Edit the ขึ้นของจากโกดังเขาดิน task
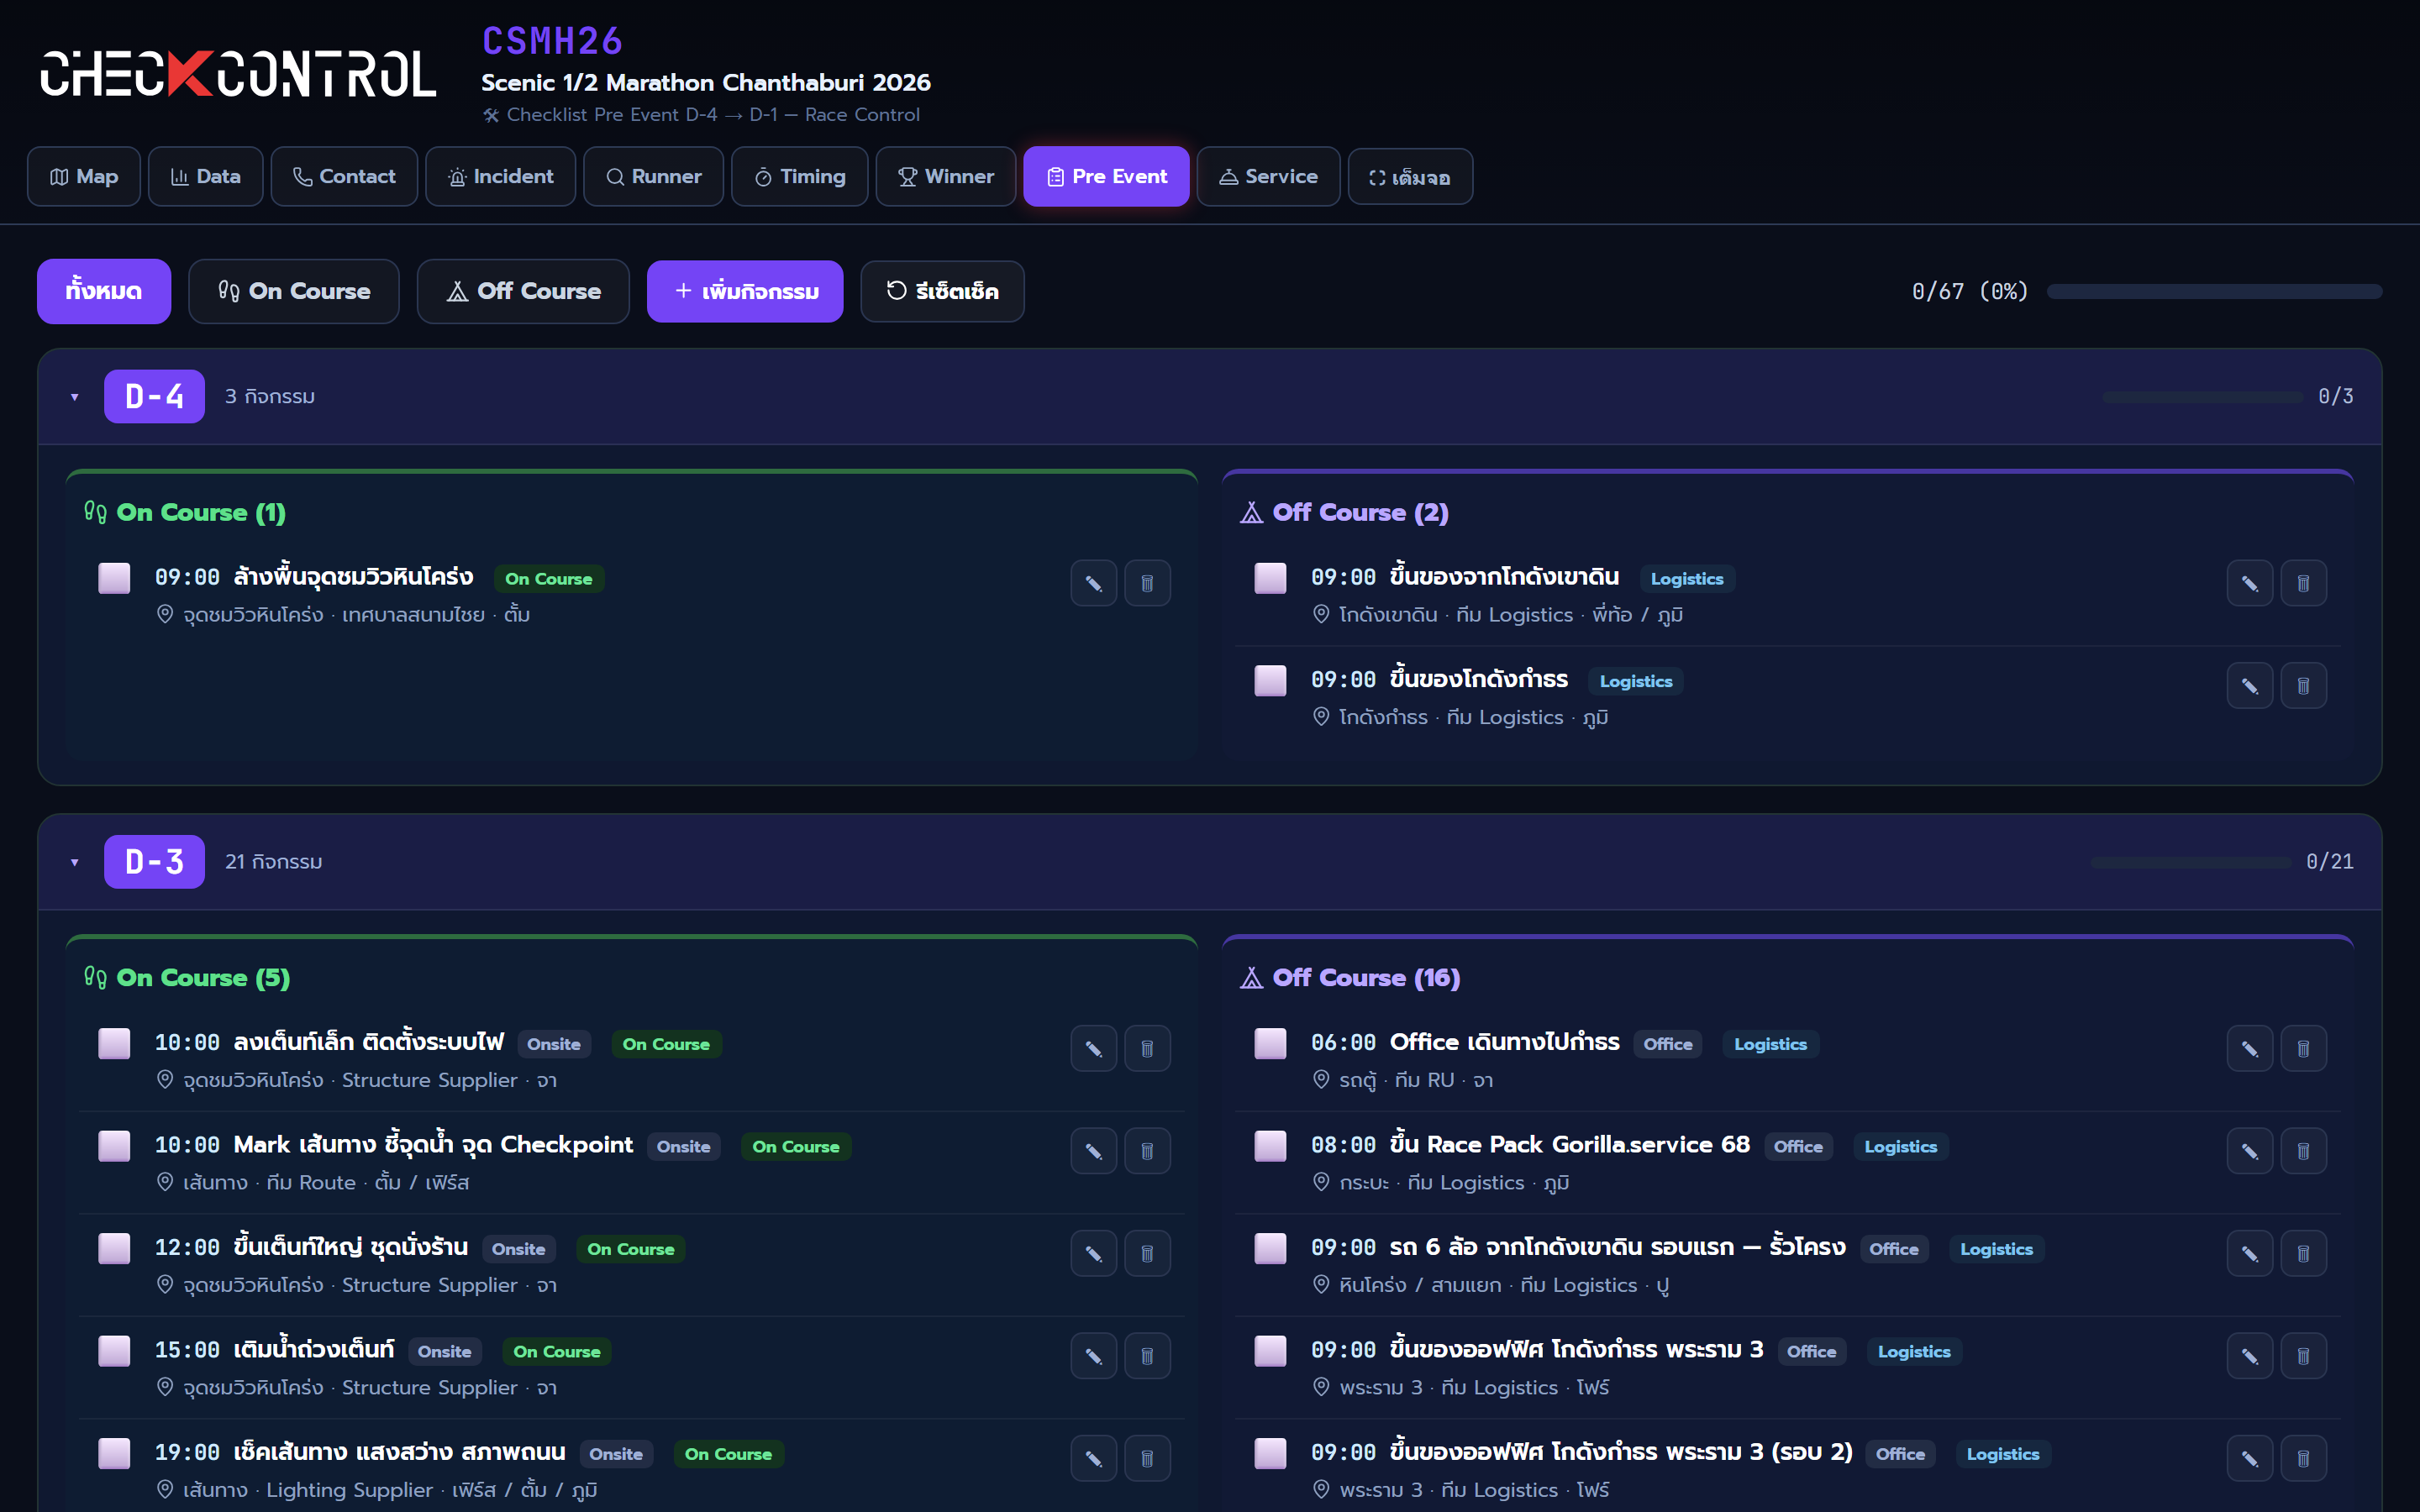 pyautogui.click(x=2249, y=583)
